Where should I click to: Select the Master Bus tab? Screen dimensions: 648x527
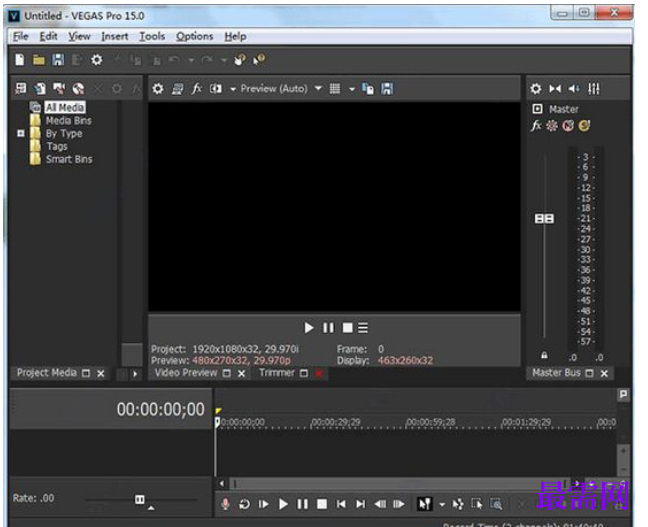coord(556,373)
